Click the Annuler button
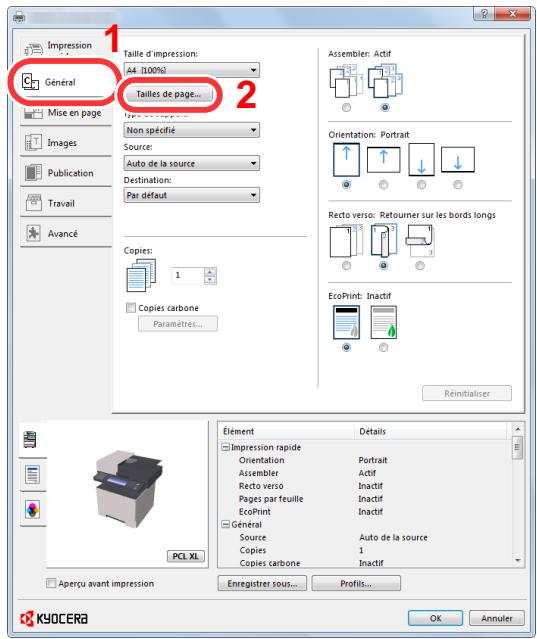Image resolution: width=537 pixels, height=639 pixels. click(497, 618)
